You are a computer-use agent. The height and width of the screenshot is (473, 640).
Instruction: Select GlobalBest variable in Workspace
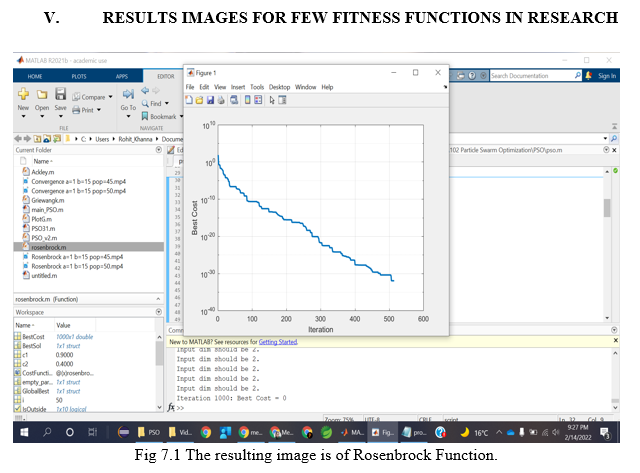[36, 391]
